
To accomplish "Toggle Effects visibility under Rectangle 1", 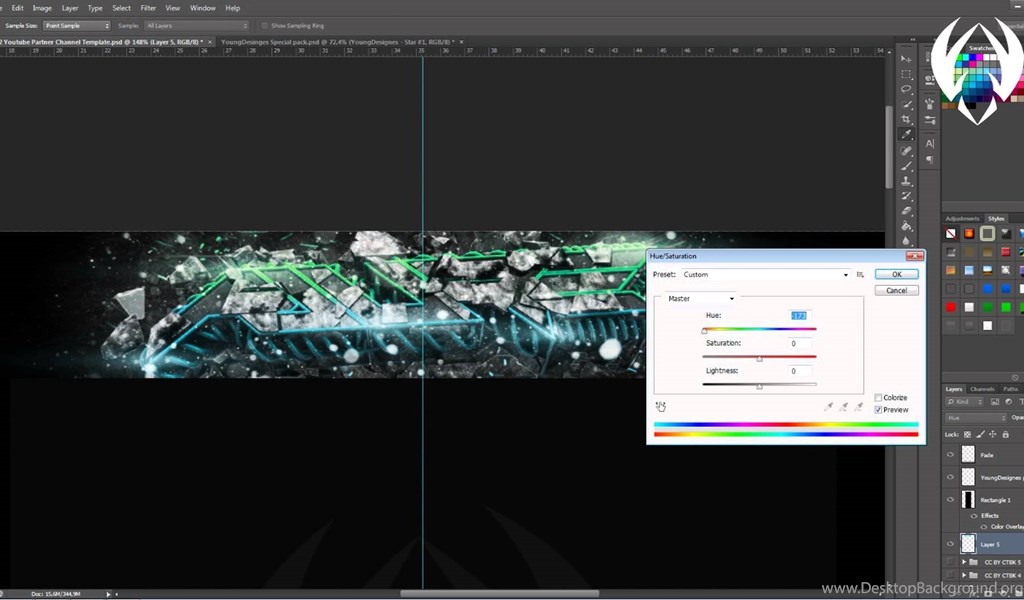I will click(x=974, y=516).
